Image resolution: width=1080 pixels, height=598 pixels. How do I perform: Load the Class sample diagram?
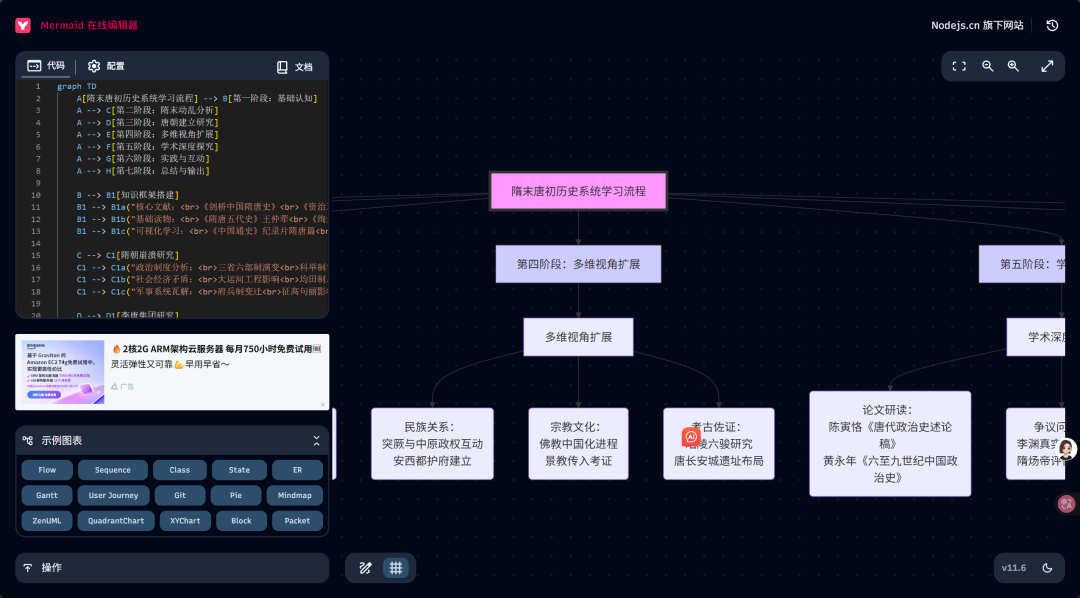pos(180,470)
